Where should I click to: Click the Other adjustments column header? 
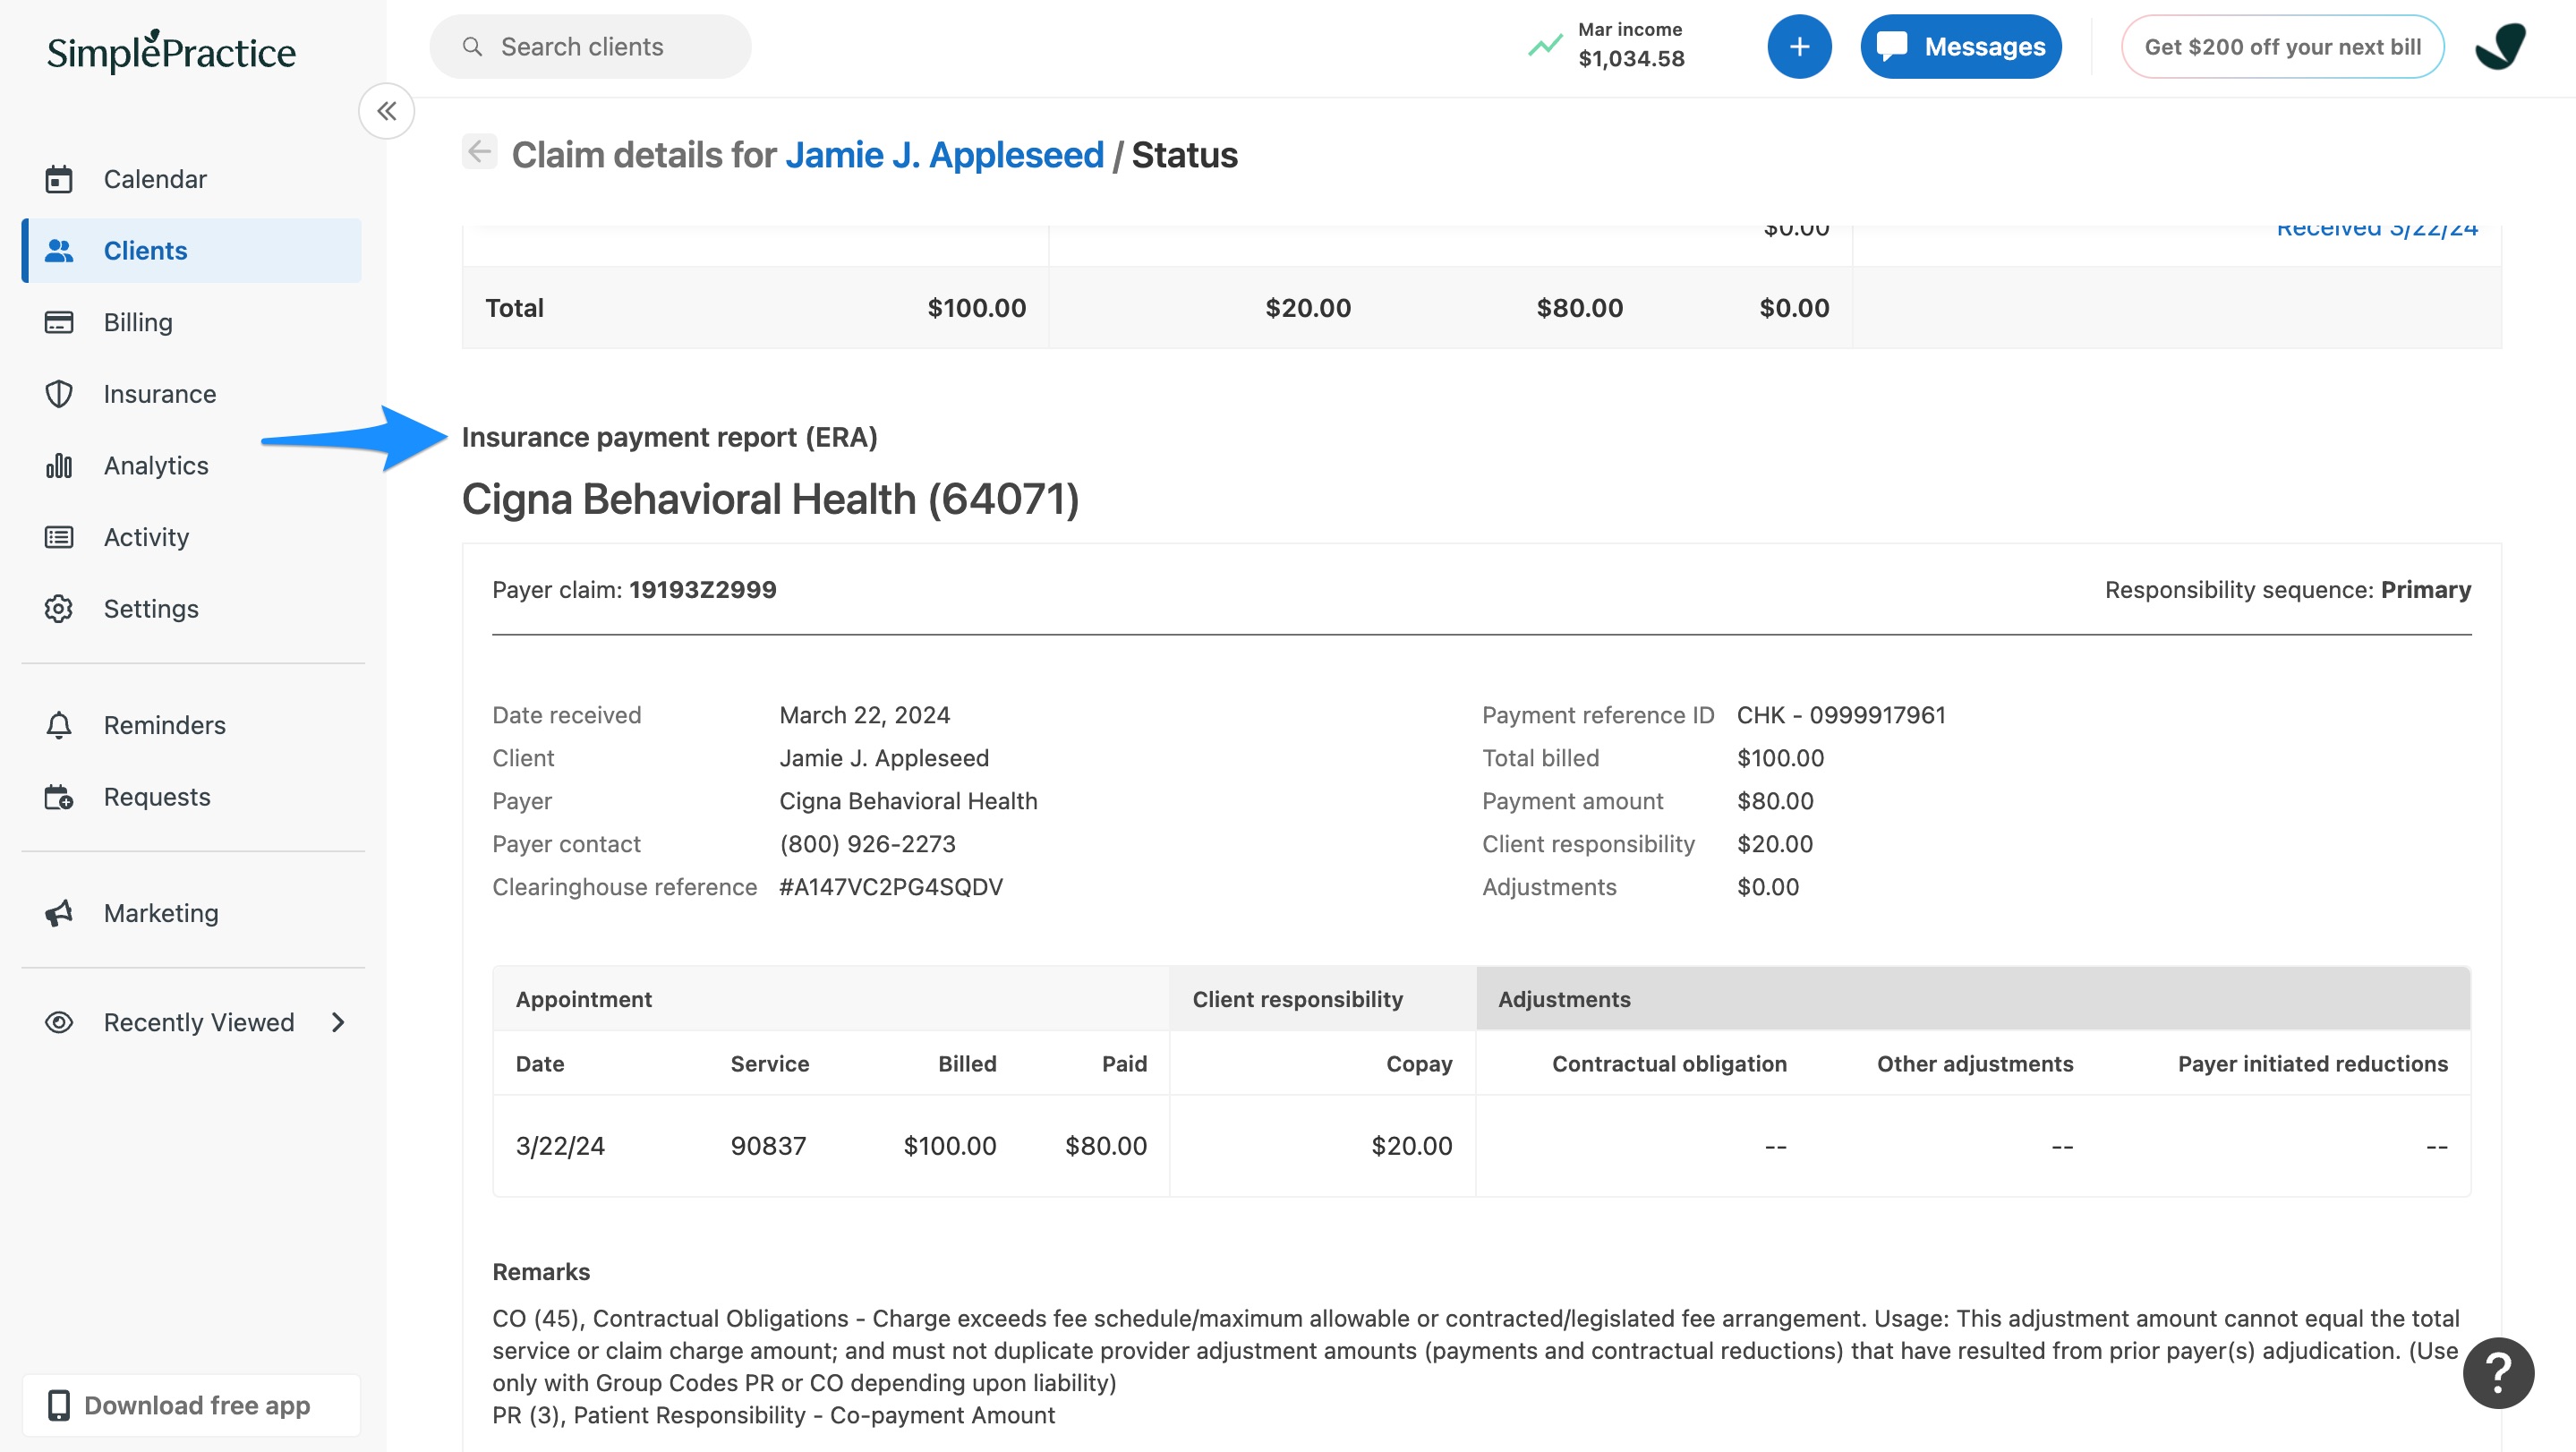pos(1974,1064)
